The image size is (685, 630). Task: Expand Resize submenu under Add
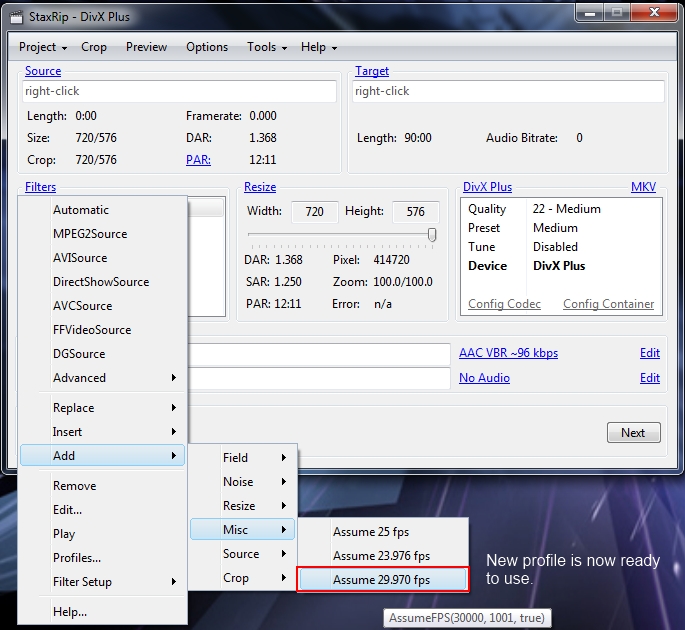pos(242,506)
